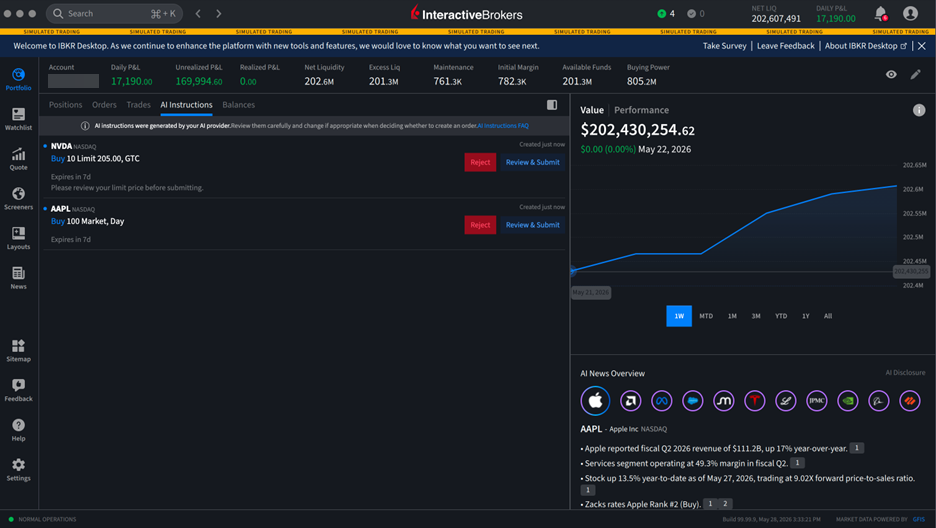The height and width of the screenshot is (528, 936).
Task: Select the All chart range
Action: pyautogui.click(x=828, y=316)
